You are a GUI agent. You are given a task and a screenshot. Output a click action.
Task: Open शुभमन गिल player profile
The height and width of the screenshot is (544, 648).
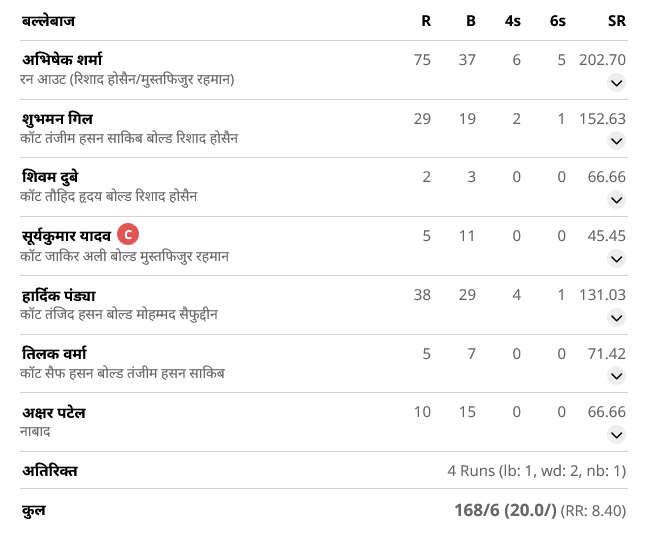pyautogui.click(x=57, y=119)
